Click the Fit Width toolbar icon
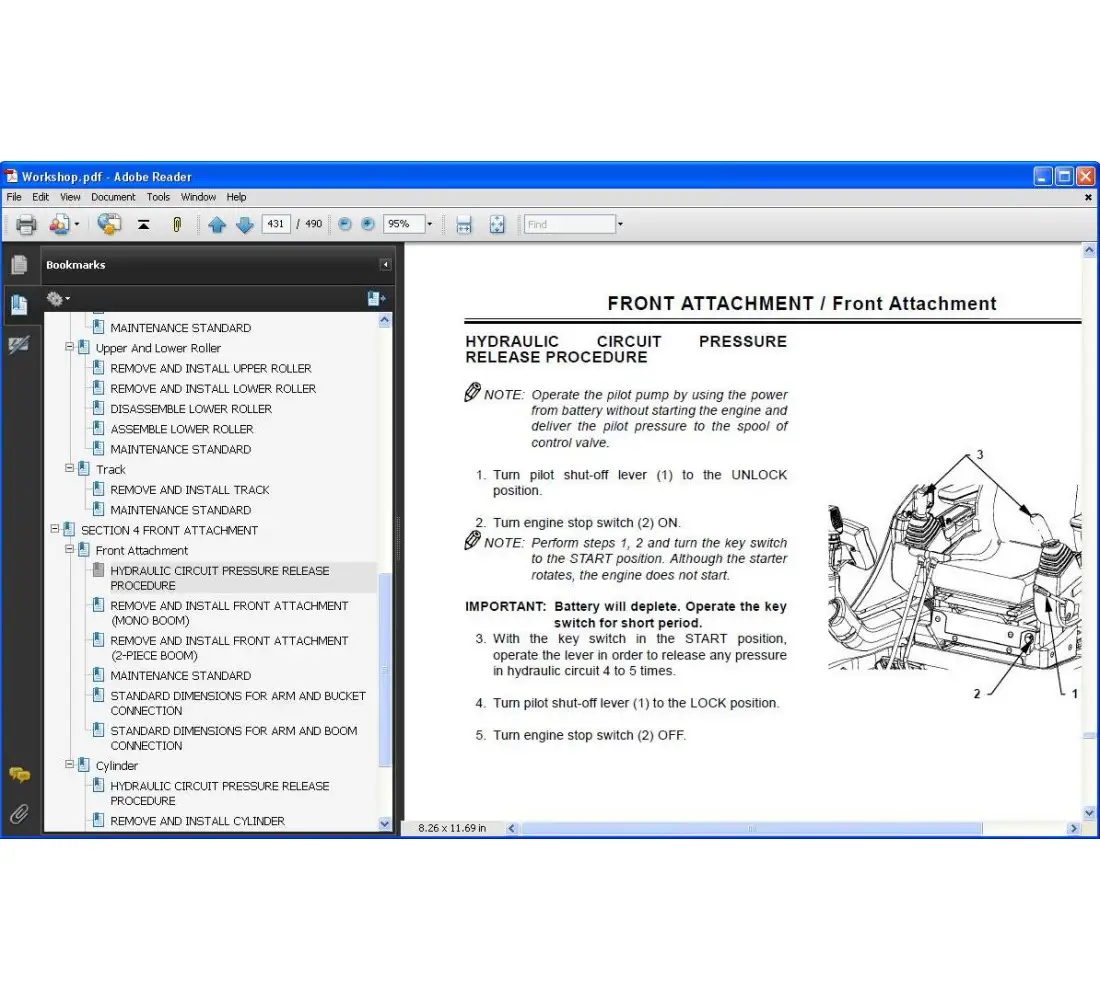 (462, 224)
